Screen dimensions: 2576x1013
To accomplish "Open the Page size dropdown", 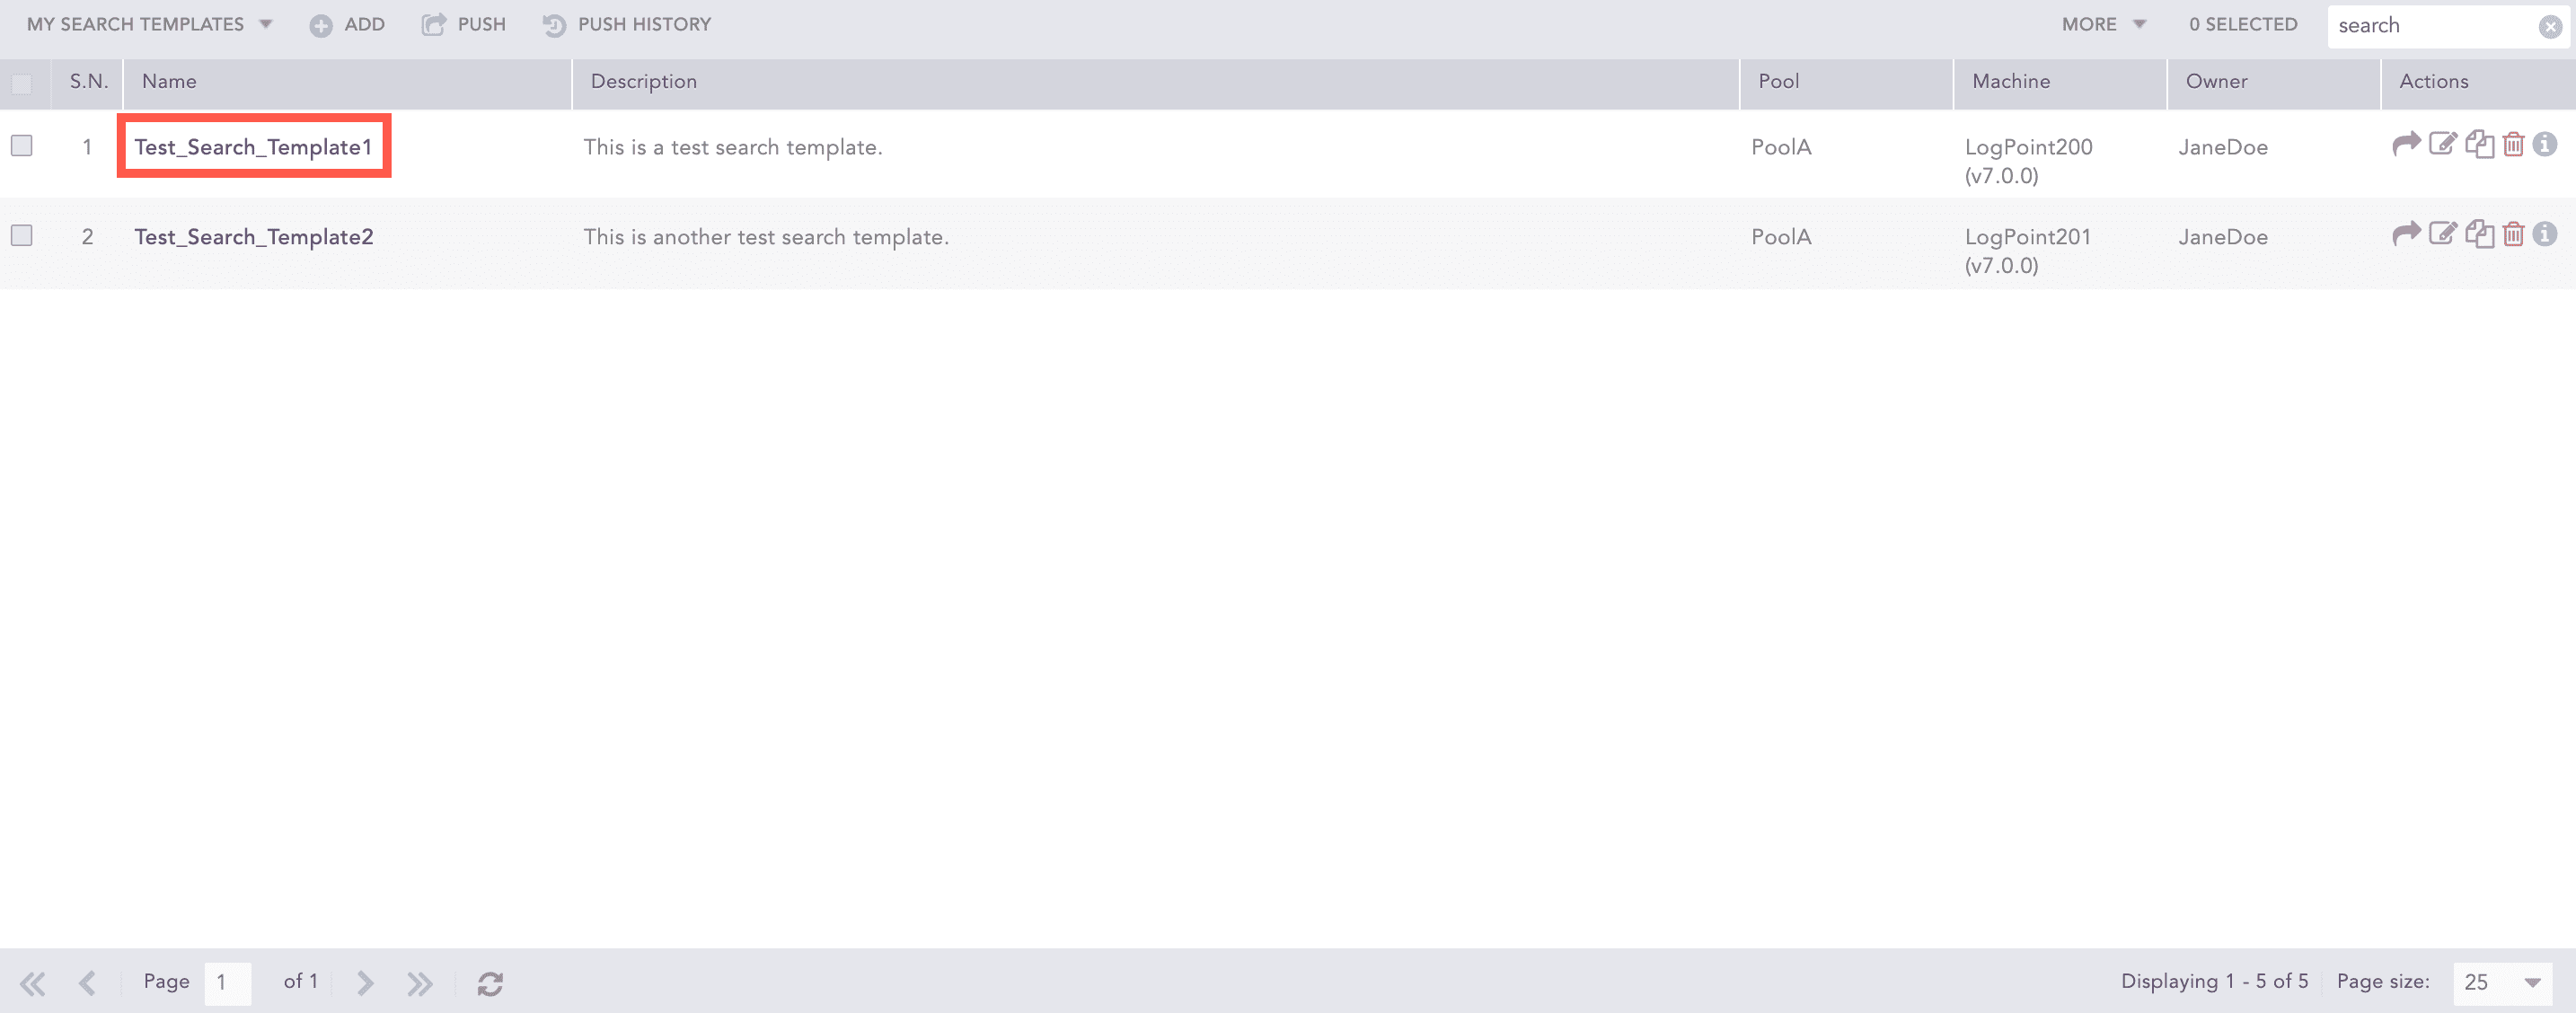I will click(x=2502, y=983).
